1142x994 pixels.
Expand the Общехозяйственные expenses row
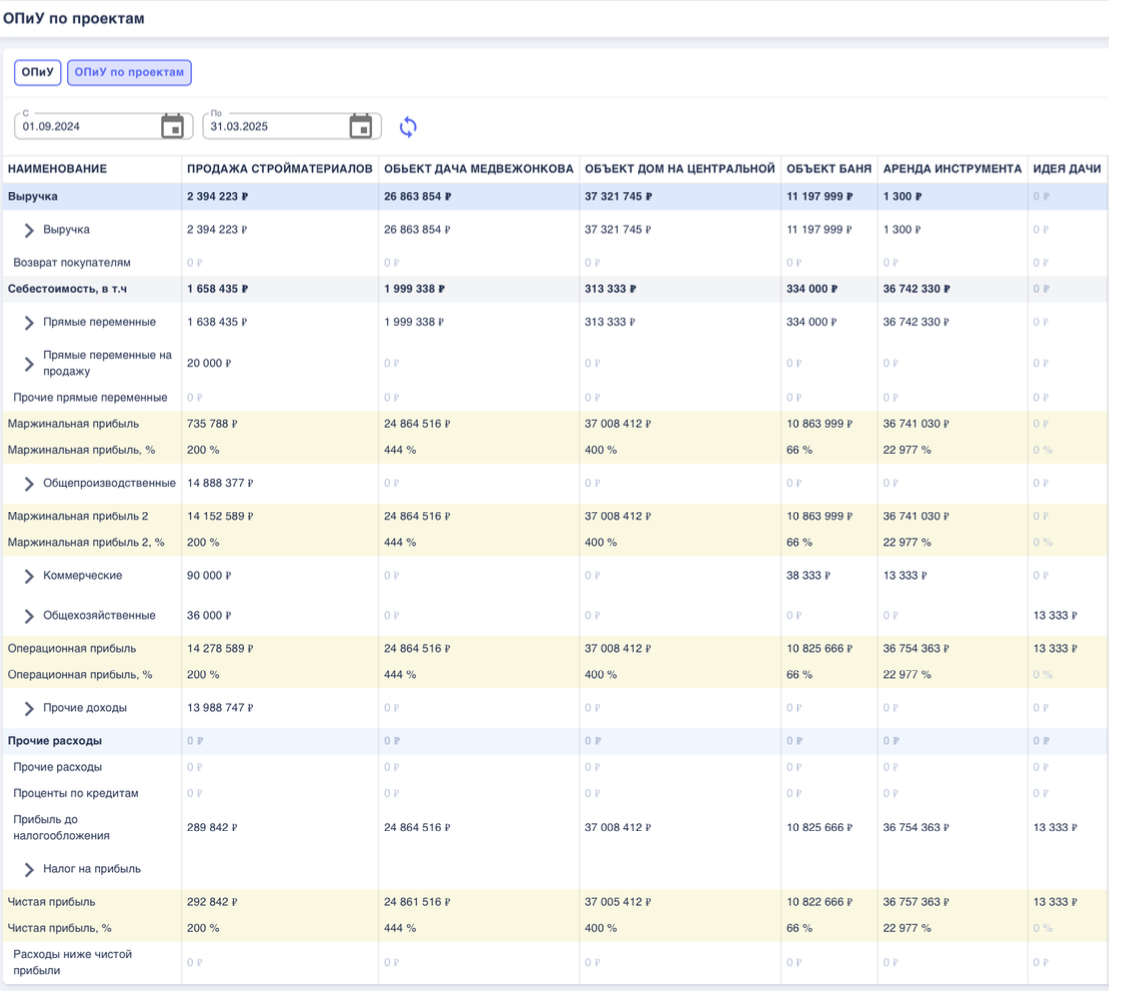tap(29, 616)
